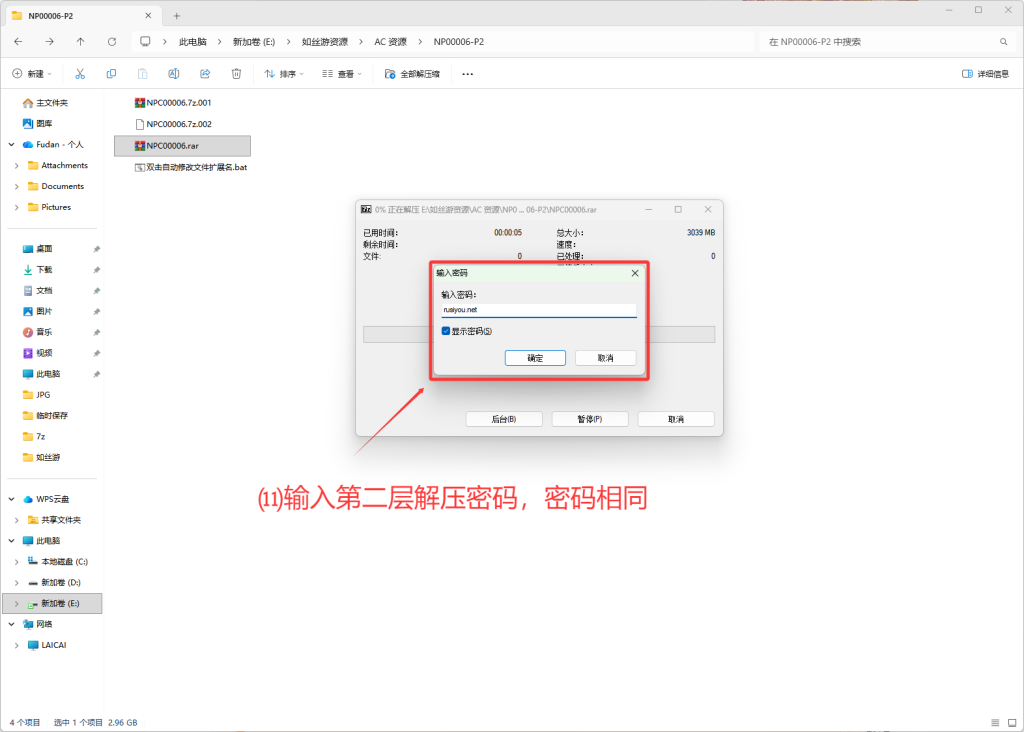The height and width of the screenshot is (732, 1024).
Task: Click the Cut scissors icon in toolbar
Action: pyautogui.click(x=80, y=74)
